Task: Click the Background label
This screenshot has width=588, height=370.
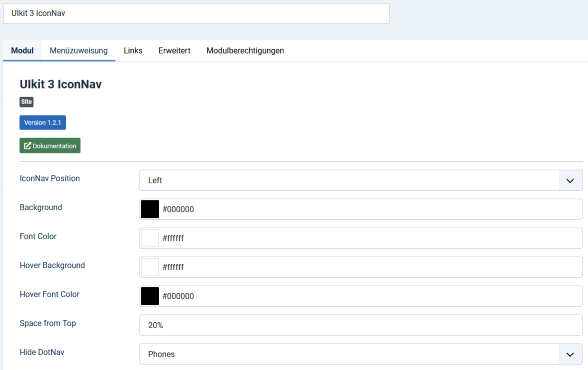Action: (x=41, y=207)
